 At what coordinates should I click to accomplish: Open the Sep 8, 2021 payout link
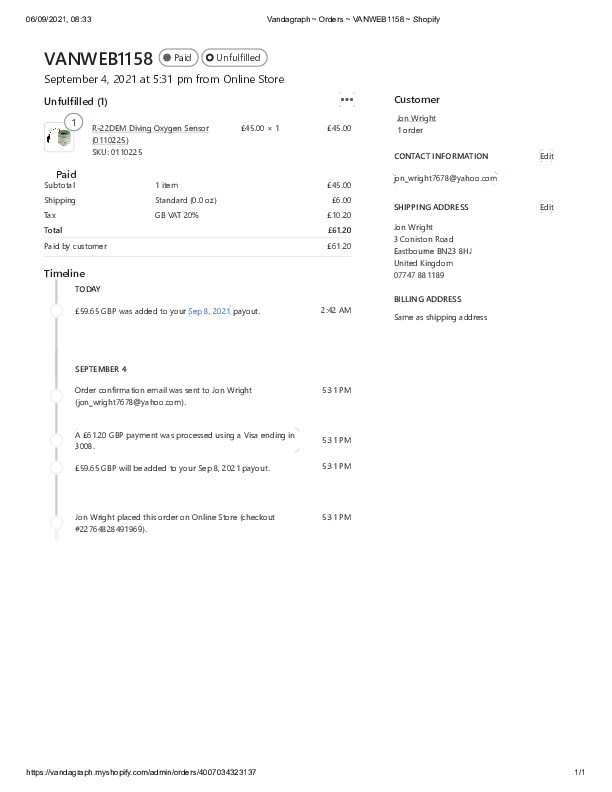pyautogui.click(x=209, y=311)
